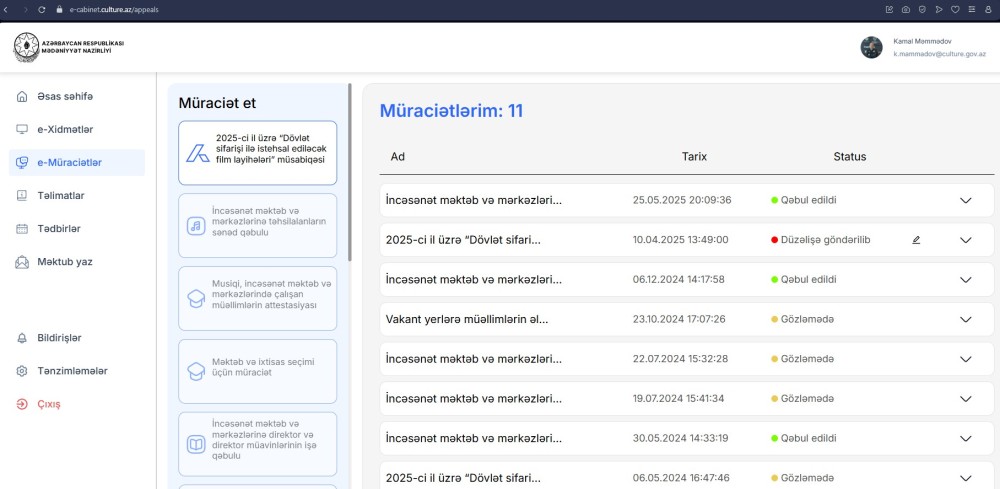This screenshot has height=489, width=1000.
Task: Open the e-Xidmətlər menu item
Action: (64, 129)
